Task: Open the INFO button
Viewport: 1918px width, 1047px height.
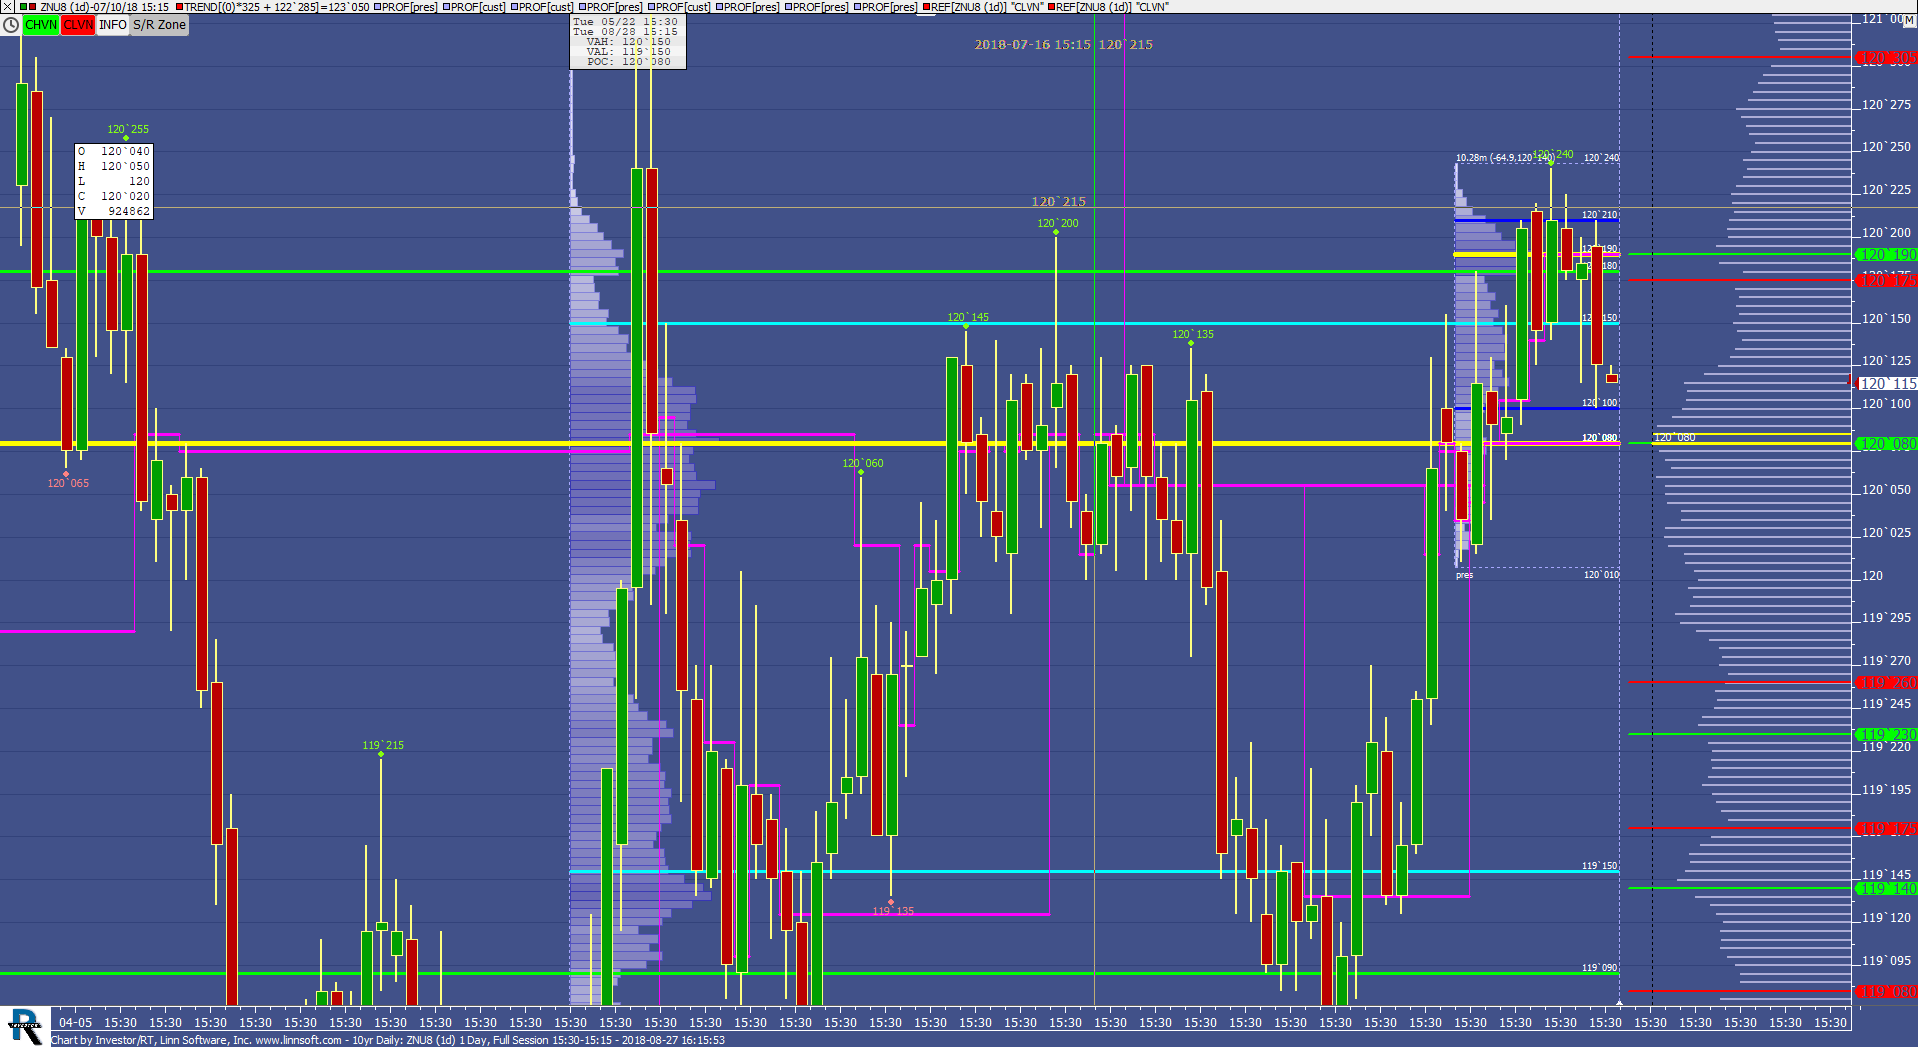Action: pyautogui.click(x=113, y=25)
